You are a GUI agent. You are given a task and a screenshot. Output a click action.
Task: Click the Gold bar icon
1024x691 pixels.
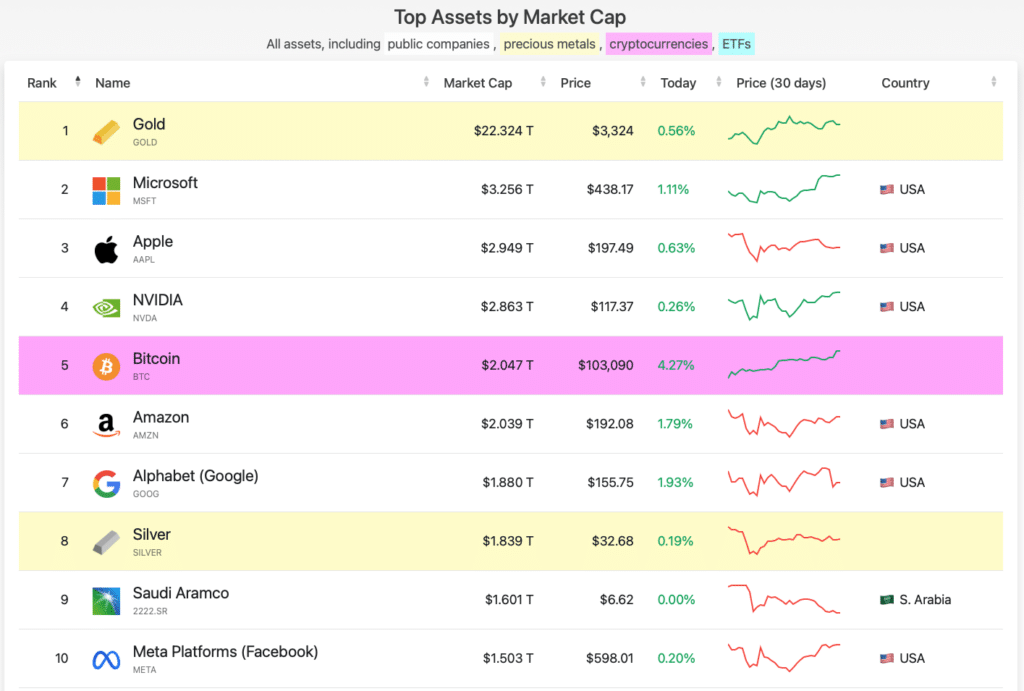[x=106, y=131]
